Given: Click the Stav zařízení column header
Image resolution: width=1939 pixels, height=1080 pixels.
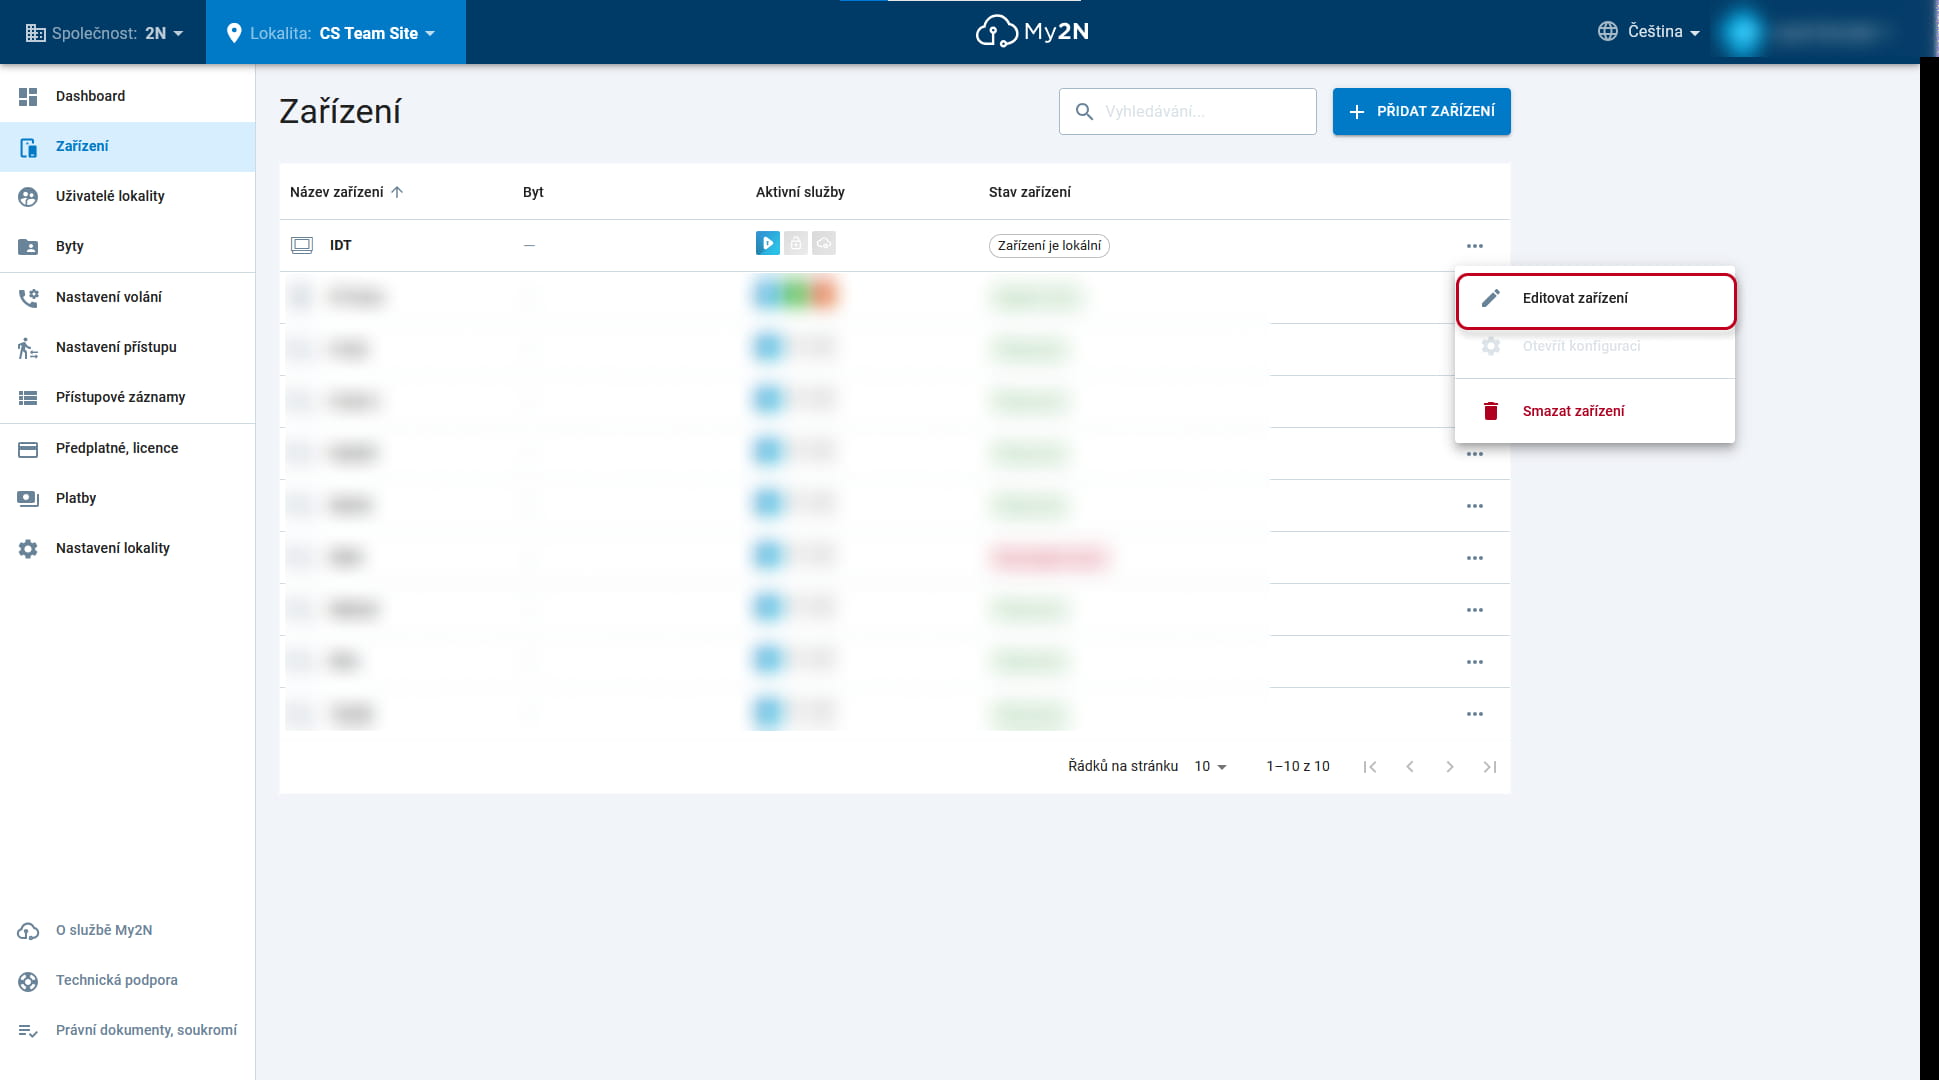Looking at the screenshot, I should [1029, 192].
